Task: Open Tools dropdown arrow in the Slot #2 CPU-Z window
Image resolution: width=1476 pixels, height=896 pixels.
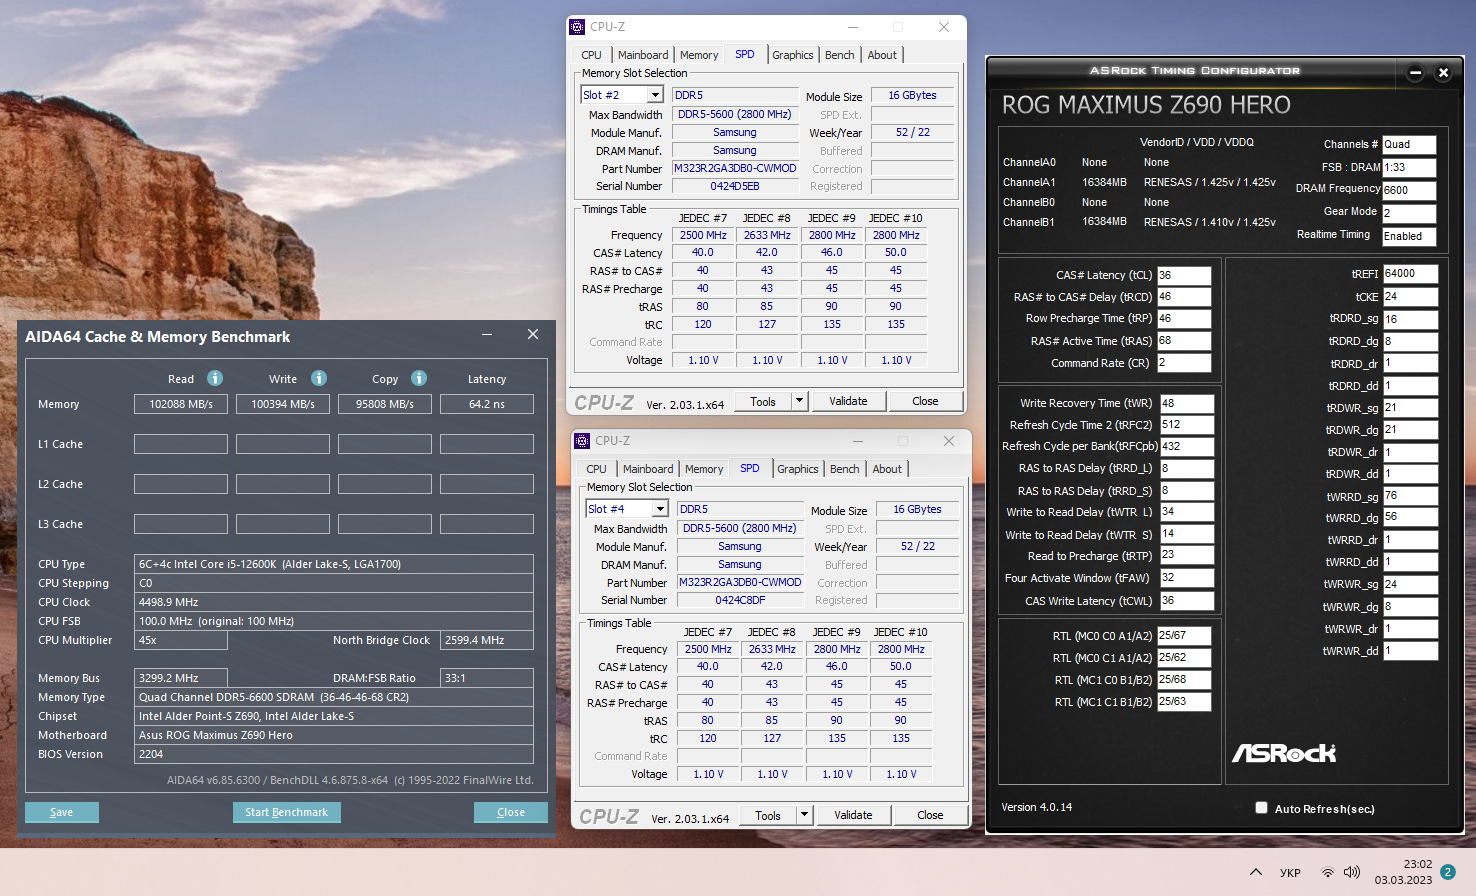Action: 799,401
